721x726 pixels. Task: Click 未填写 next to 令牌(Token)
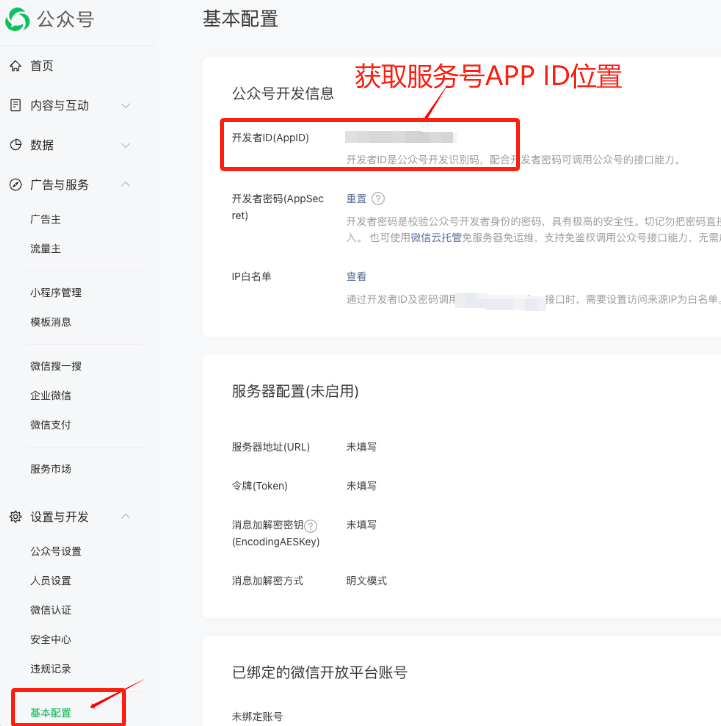click(x=362, y=486)
